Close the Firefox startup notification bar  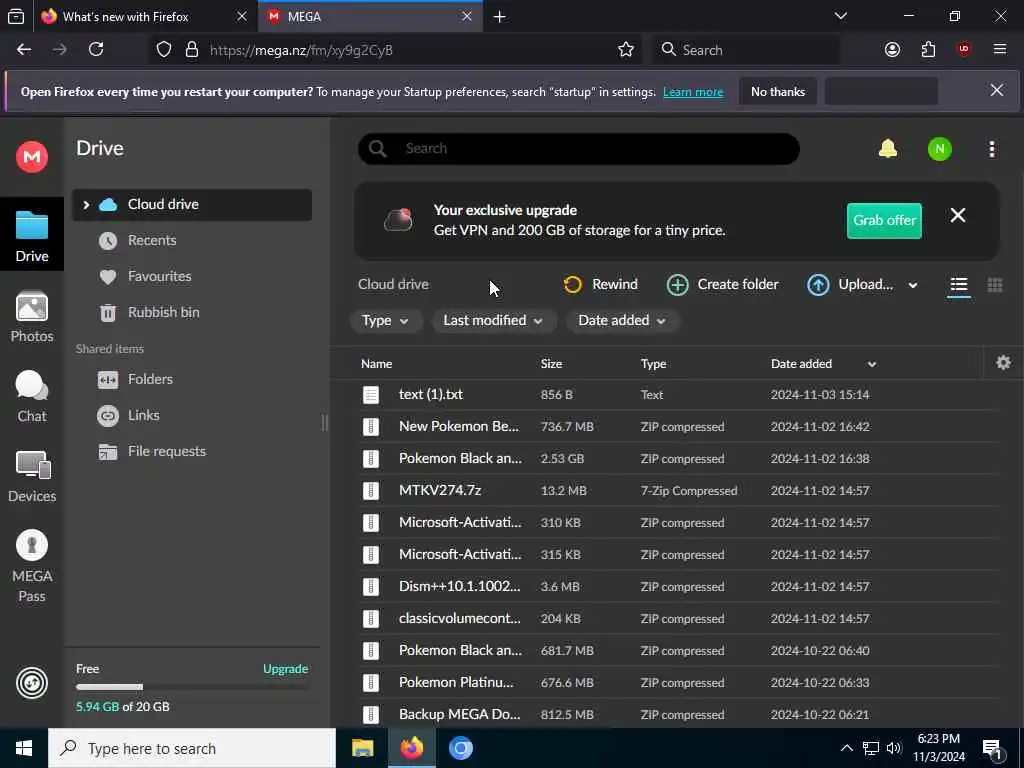[996, 90]
